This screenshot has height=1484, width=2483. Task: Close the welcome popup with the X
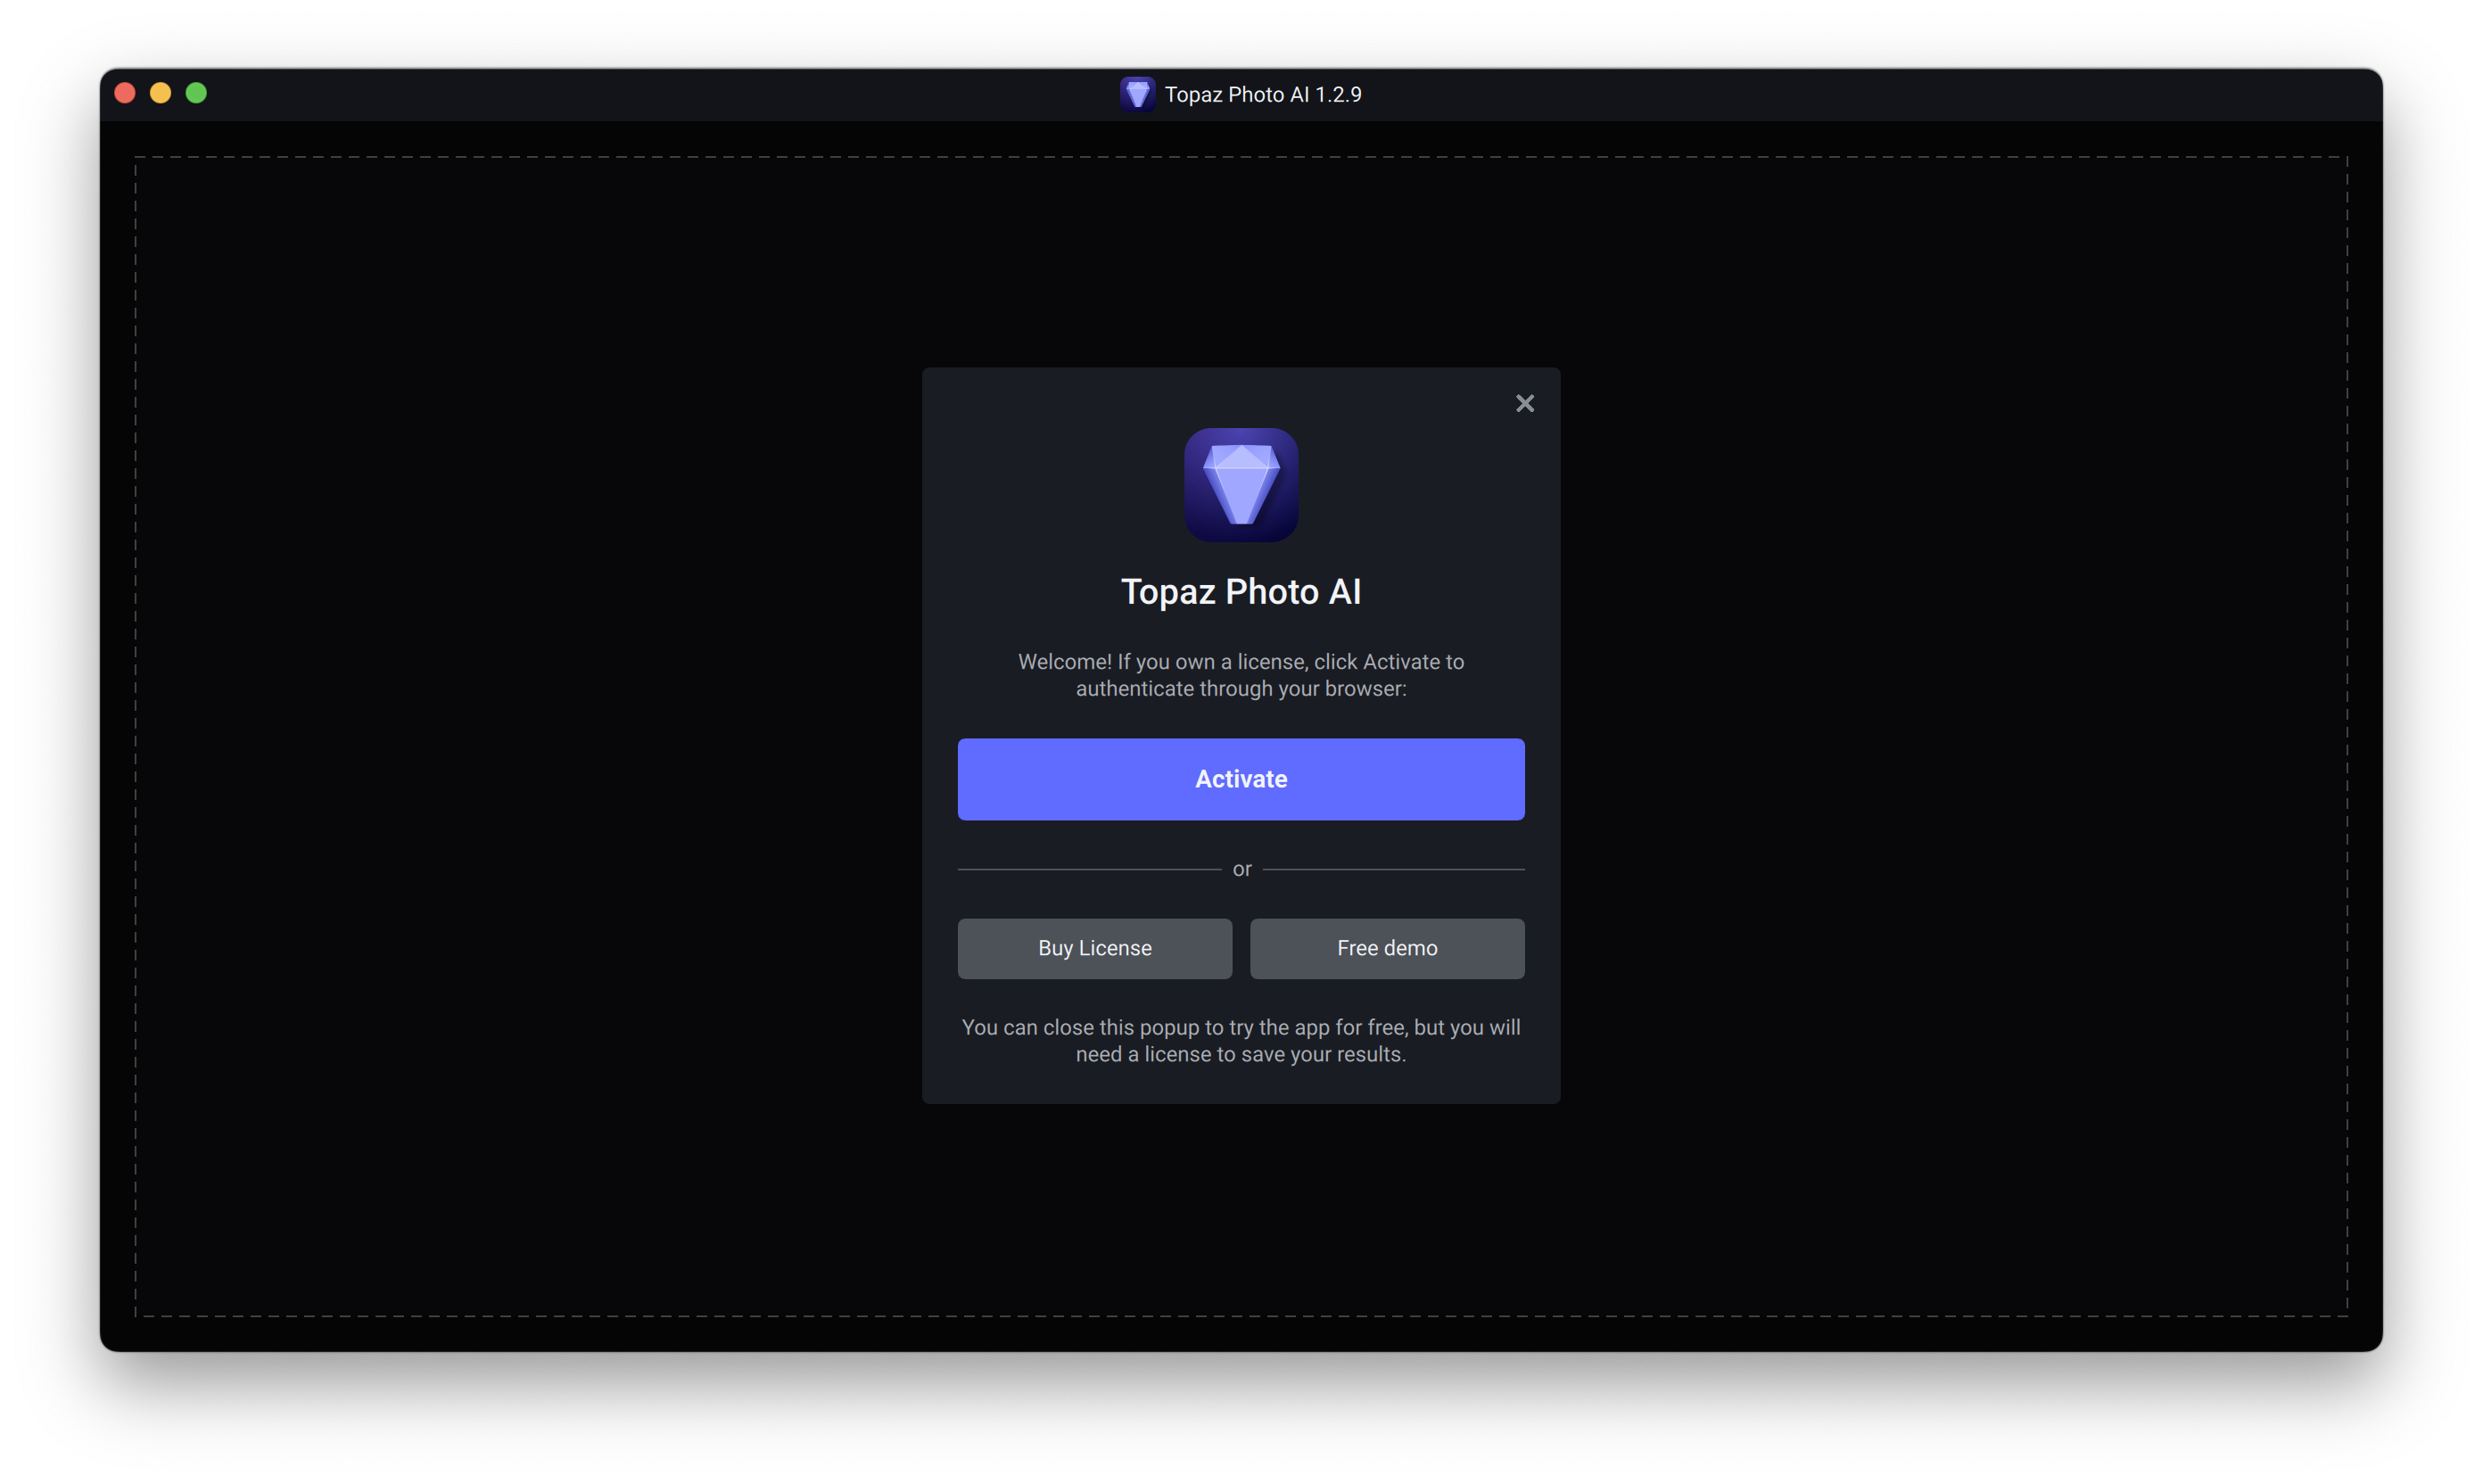coord(1524,403)
